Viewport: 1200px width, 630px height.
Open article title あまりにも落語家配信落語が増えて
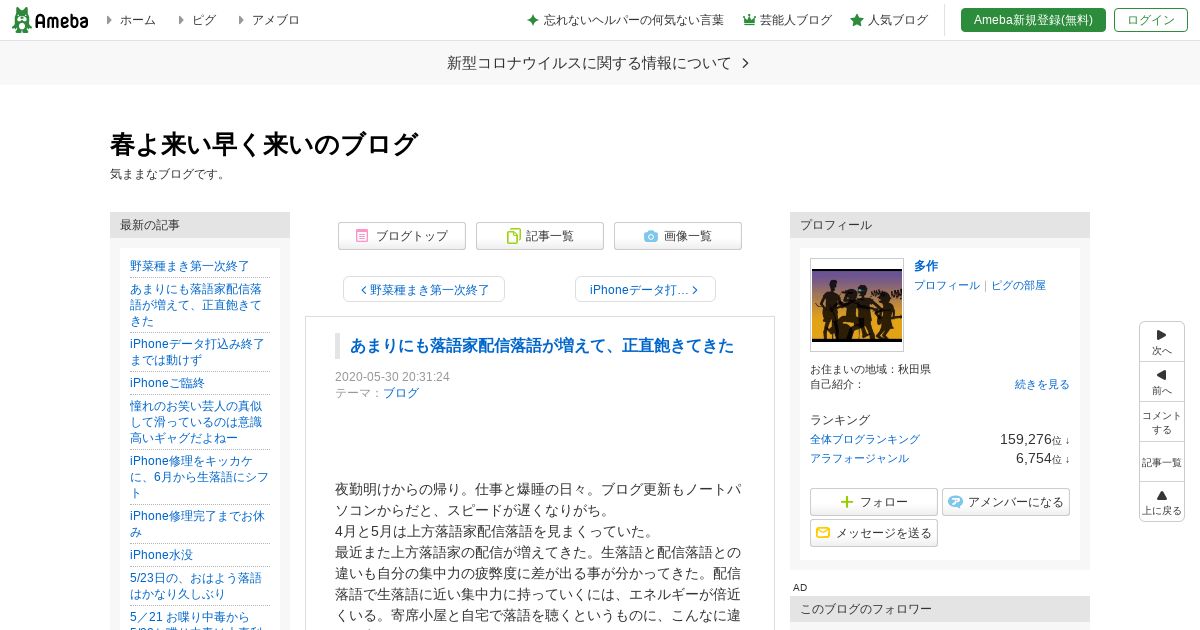click(541, 346)
